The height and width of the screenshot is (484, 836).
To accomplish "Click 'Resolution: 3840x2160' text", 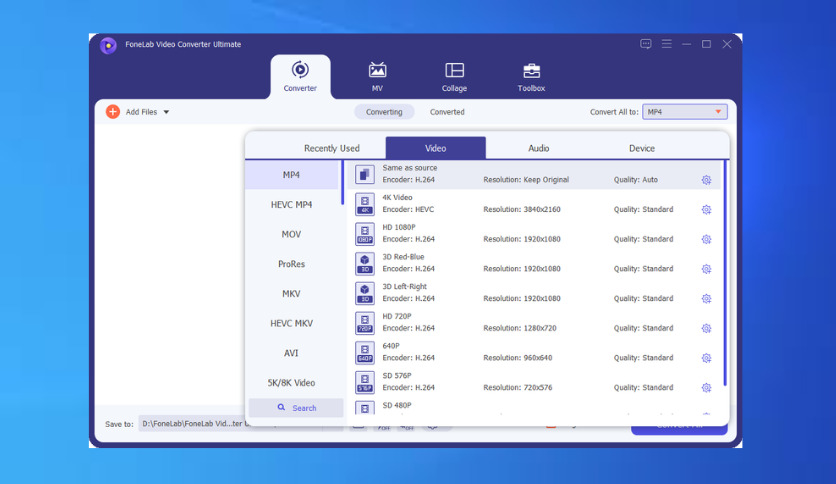I will [x=521, y=209].
